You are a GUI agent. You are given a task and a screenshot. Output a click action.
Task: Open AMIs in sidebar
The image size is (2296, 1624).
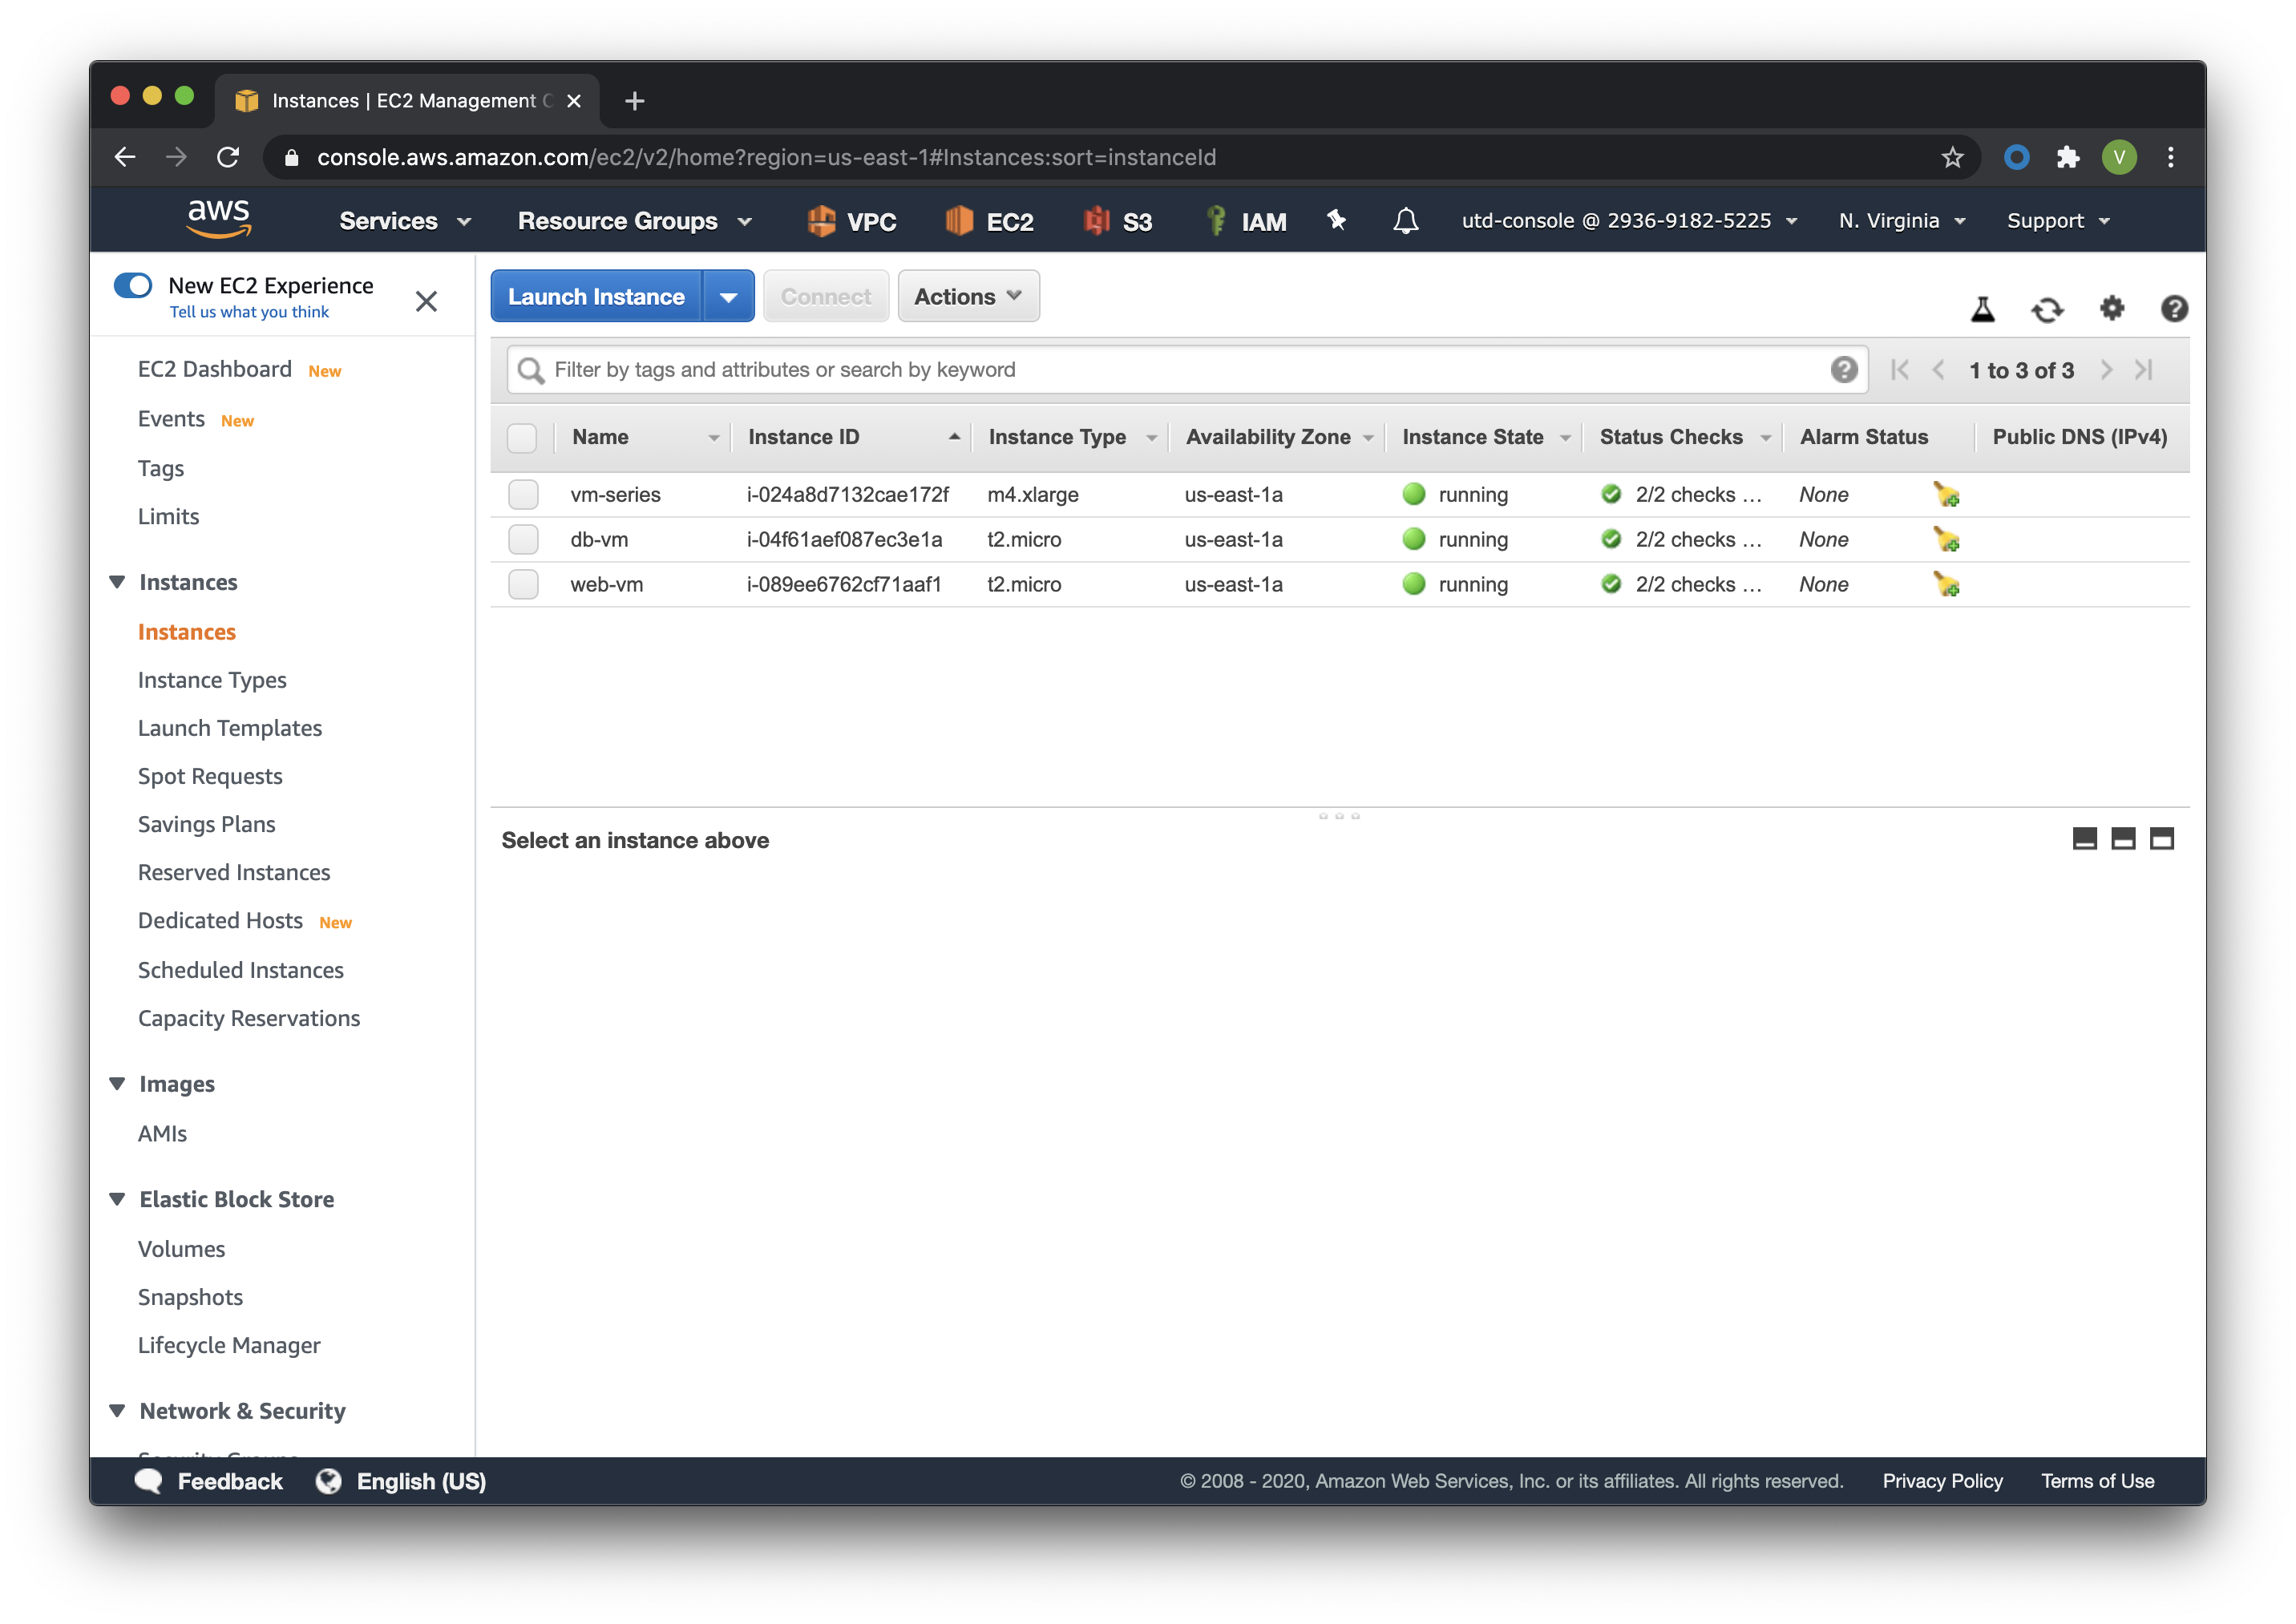162,1133
